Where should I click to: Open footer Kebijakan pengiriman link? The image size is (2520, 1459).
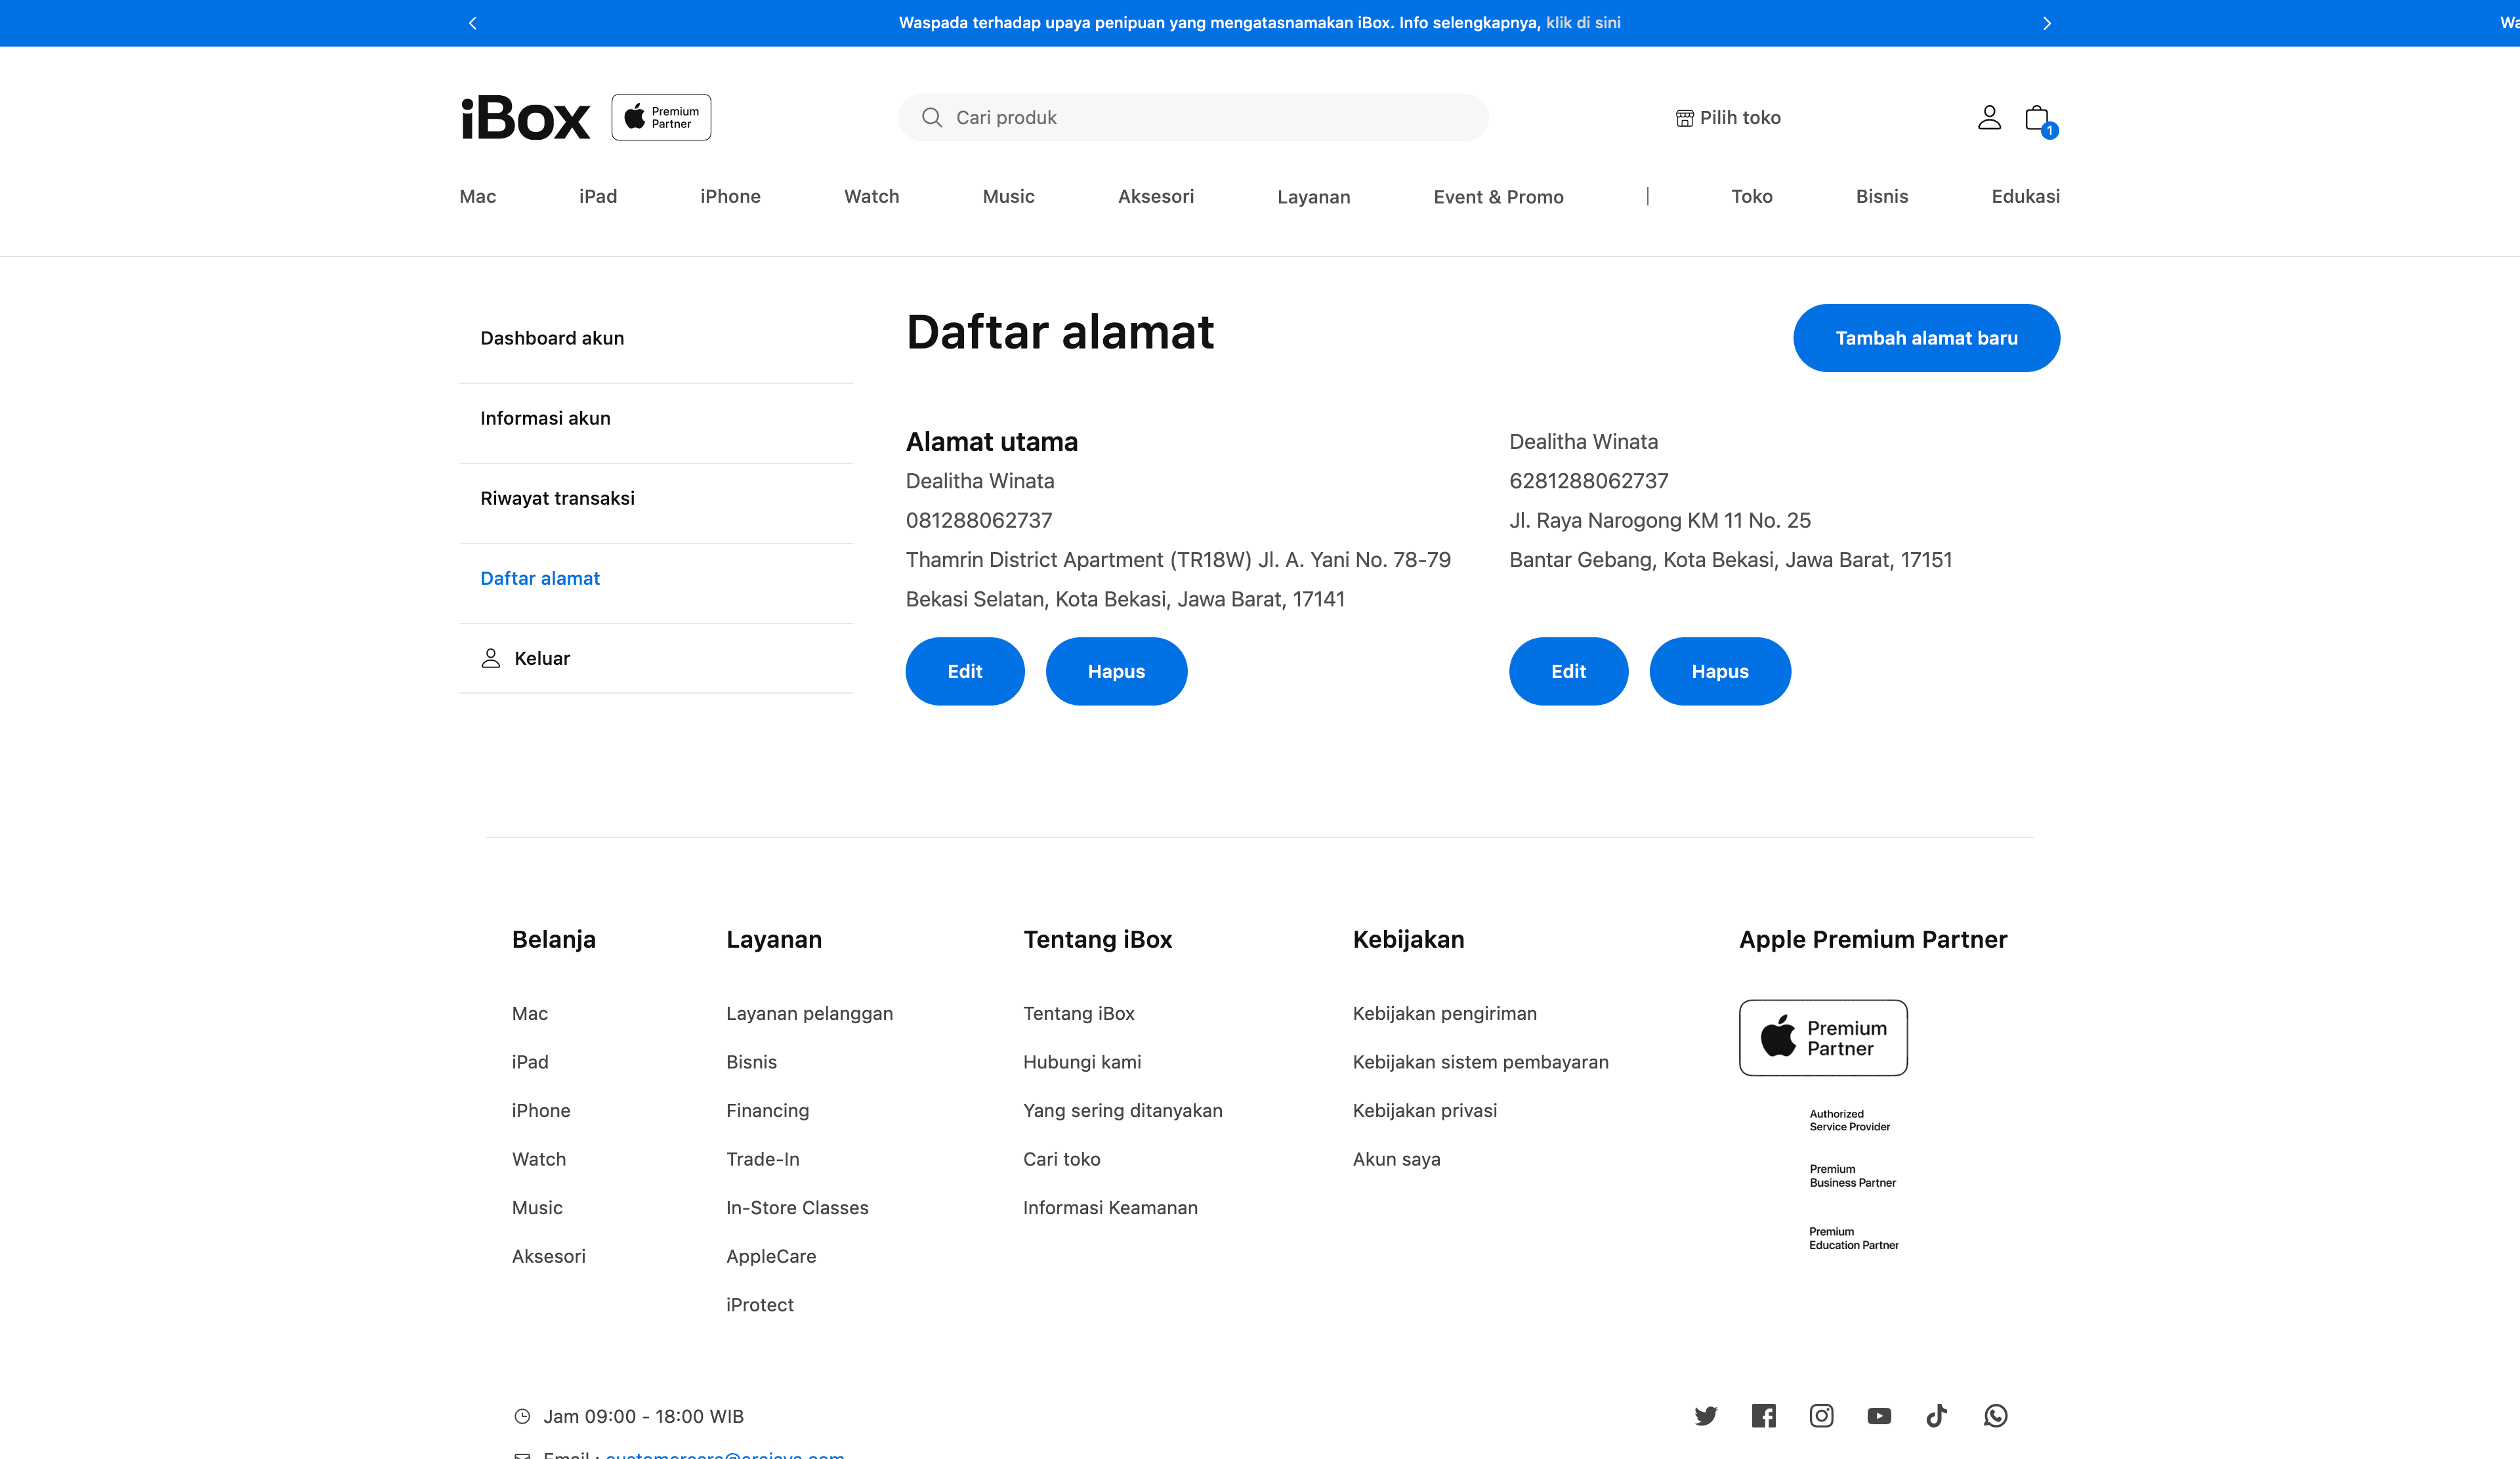click(x=1444, y=1013)
